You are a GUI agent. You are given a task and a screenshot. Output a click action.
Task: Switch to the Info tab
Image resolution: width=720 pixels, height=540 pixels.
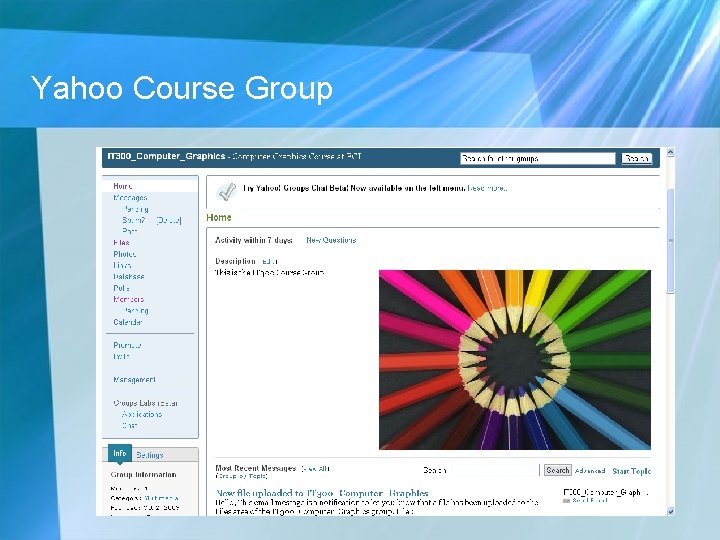[119, 454]
